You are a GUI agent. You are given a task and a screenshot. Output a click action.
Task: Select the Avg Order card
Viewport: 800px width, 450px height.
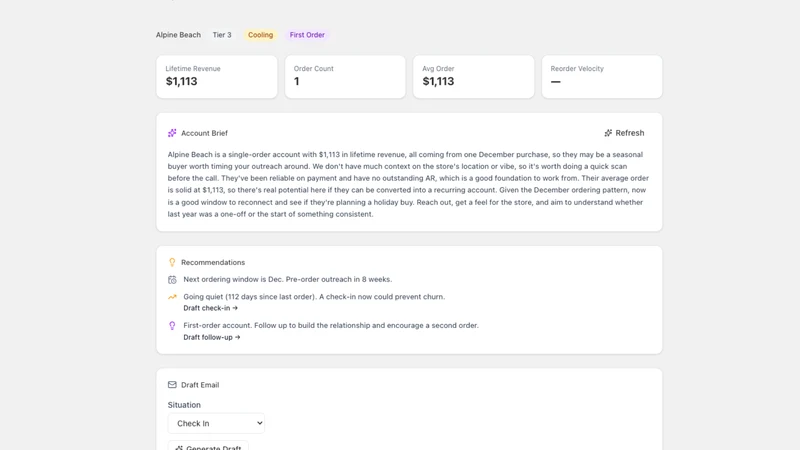473,77
